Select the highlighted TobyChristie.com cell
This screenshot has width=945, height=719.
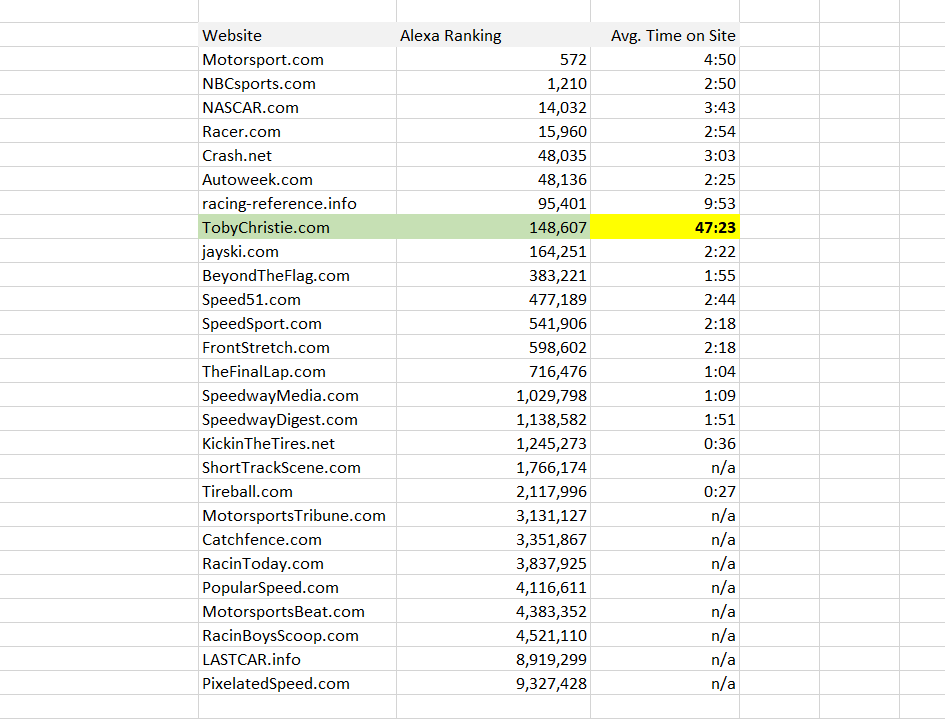tap(297, 228)
